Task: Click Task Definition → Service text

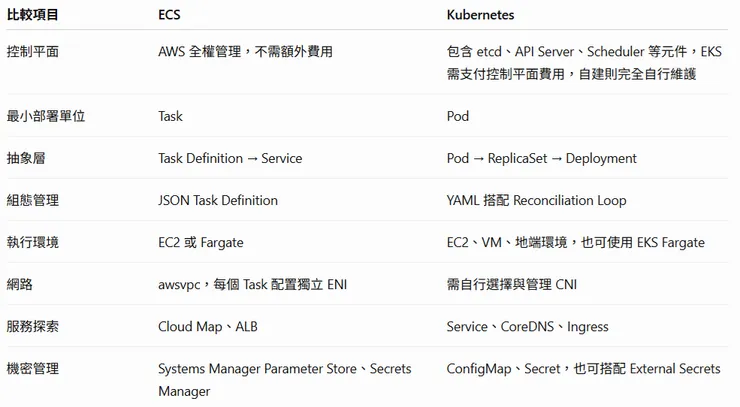Action: (230, 158)
